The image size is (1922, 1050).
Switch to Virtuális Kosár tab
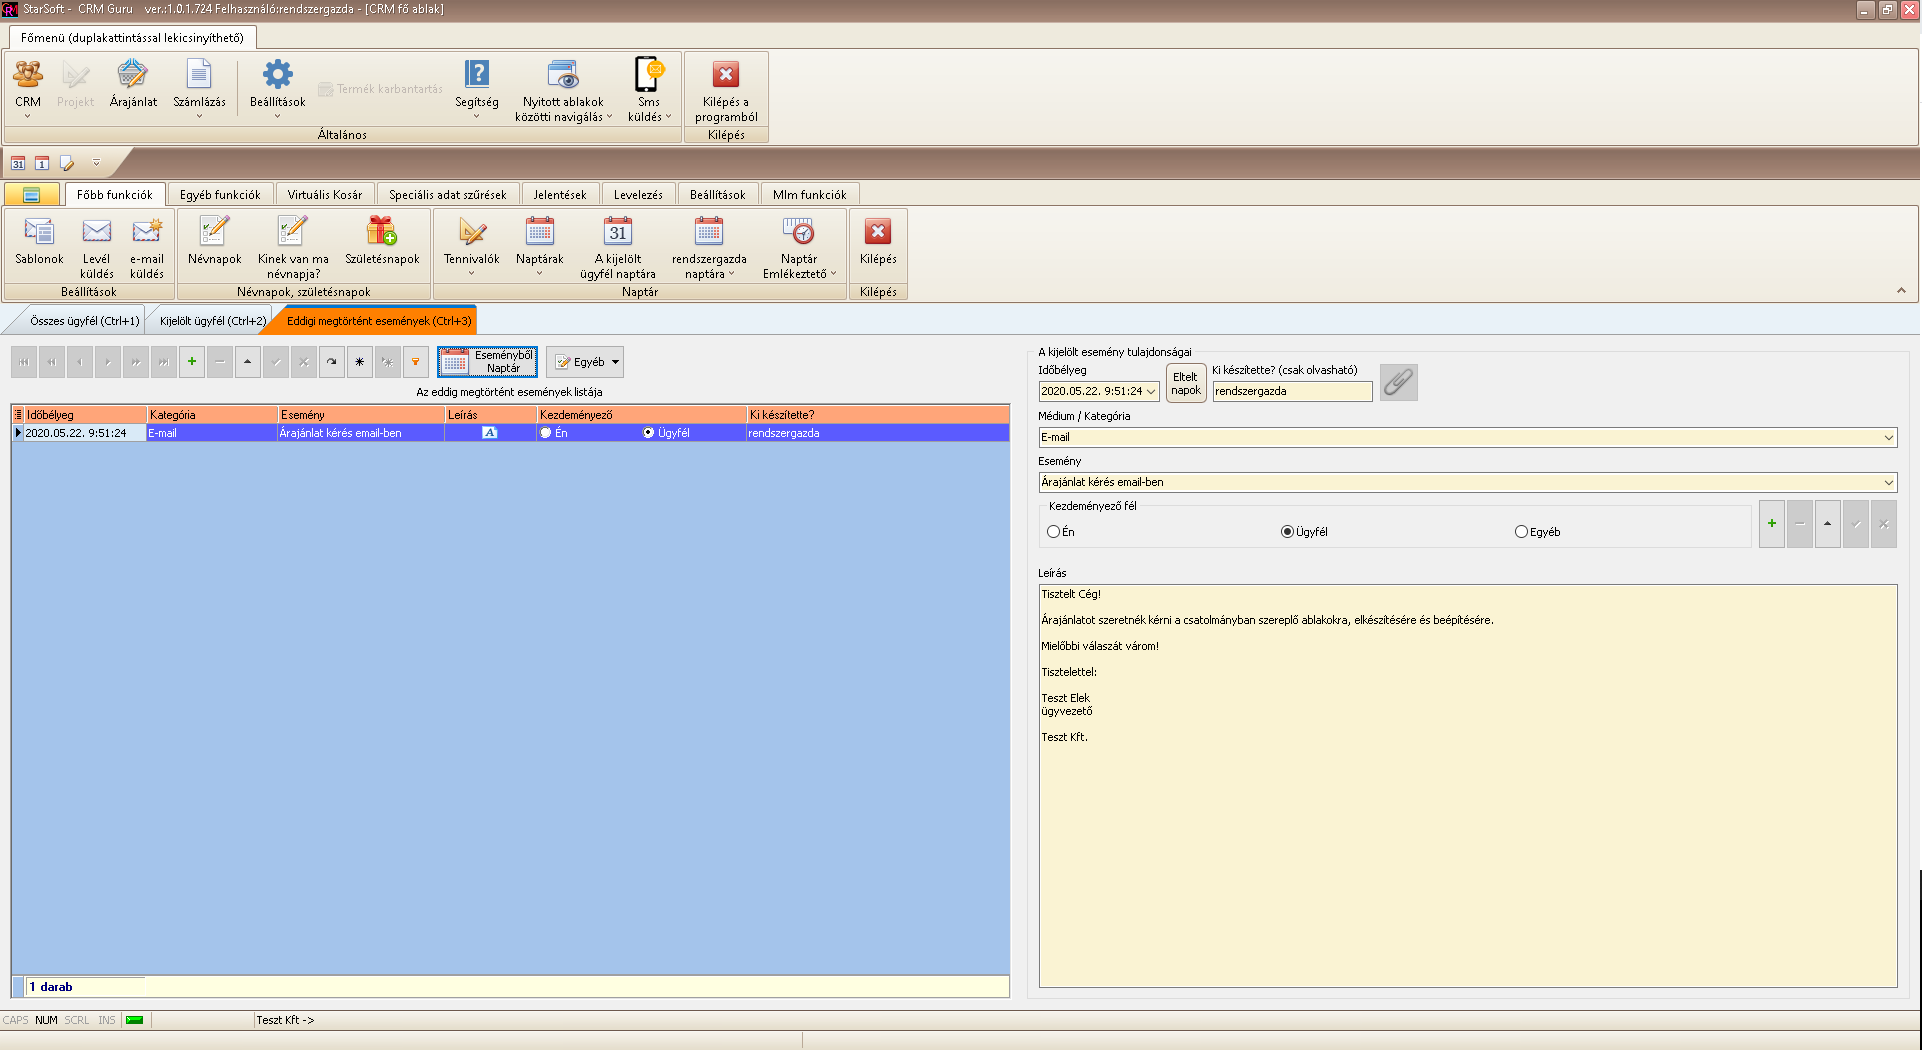(325, 195)
